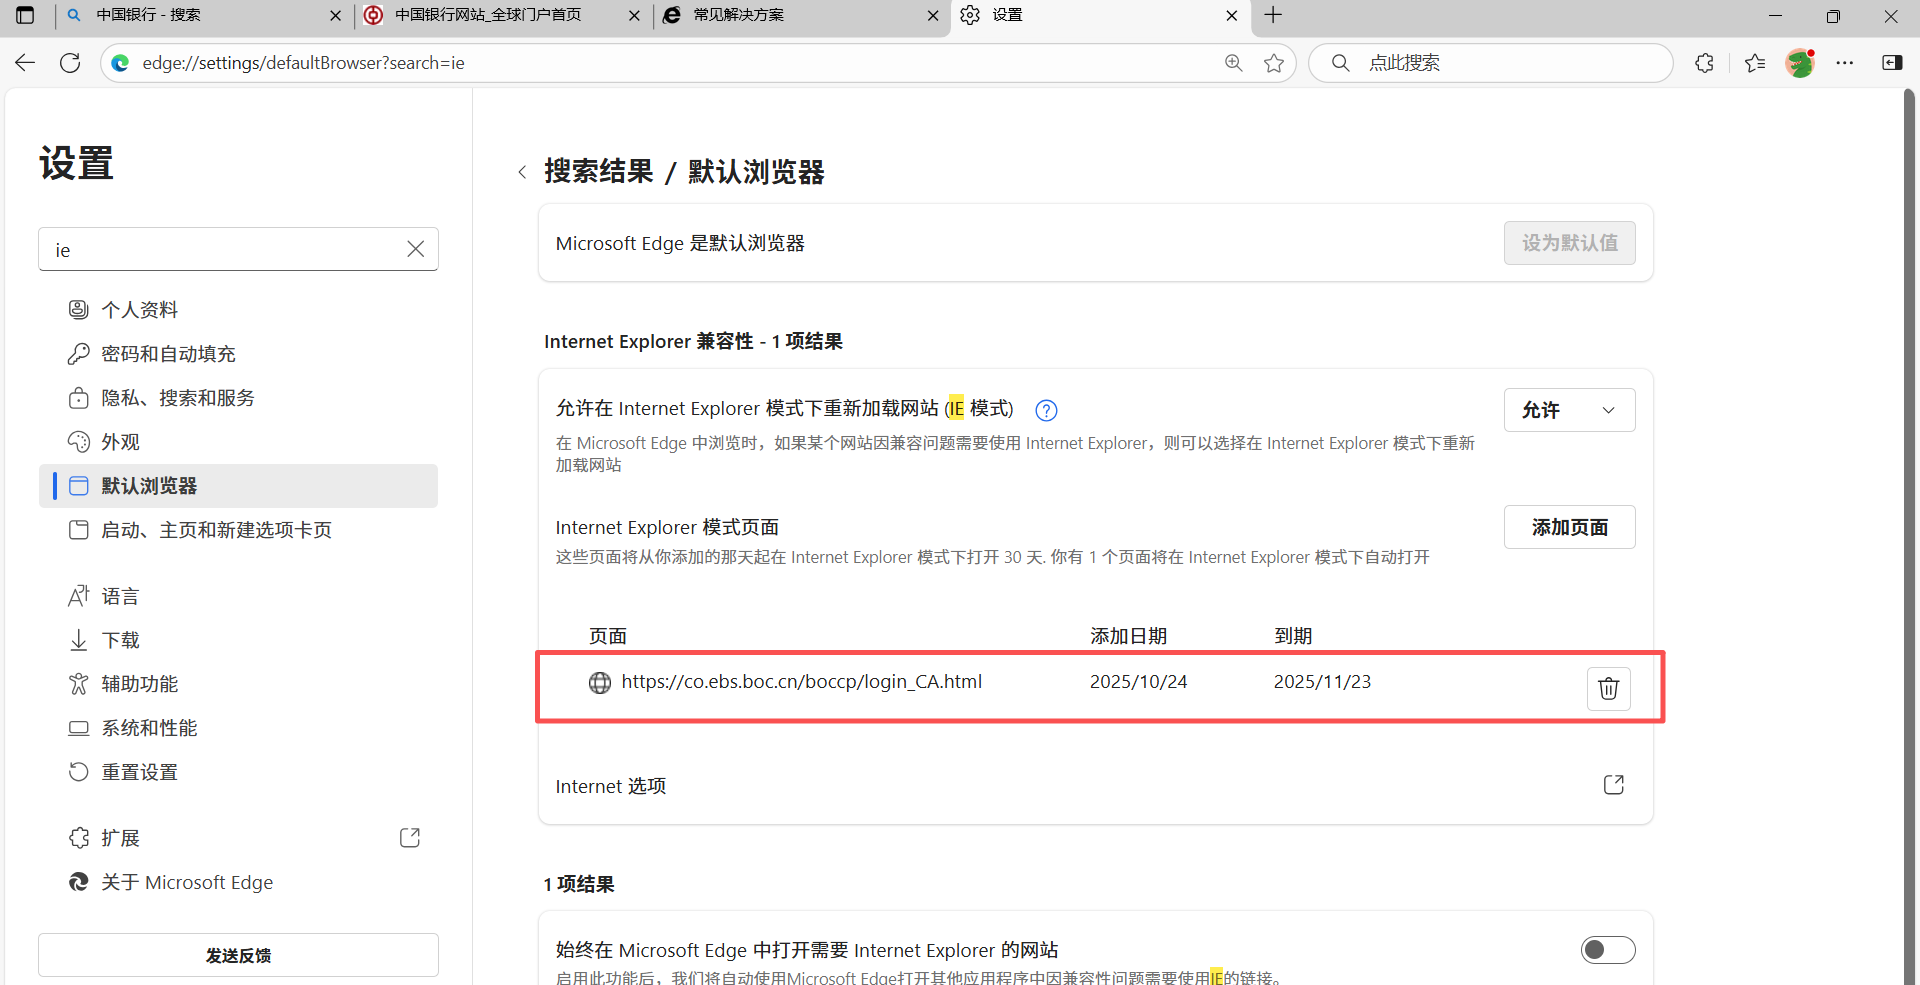Screen dimensions: 1920x985
Task: Toggle the sidebar icon in toolbar
Action: (1892, 63)
